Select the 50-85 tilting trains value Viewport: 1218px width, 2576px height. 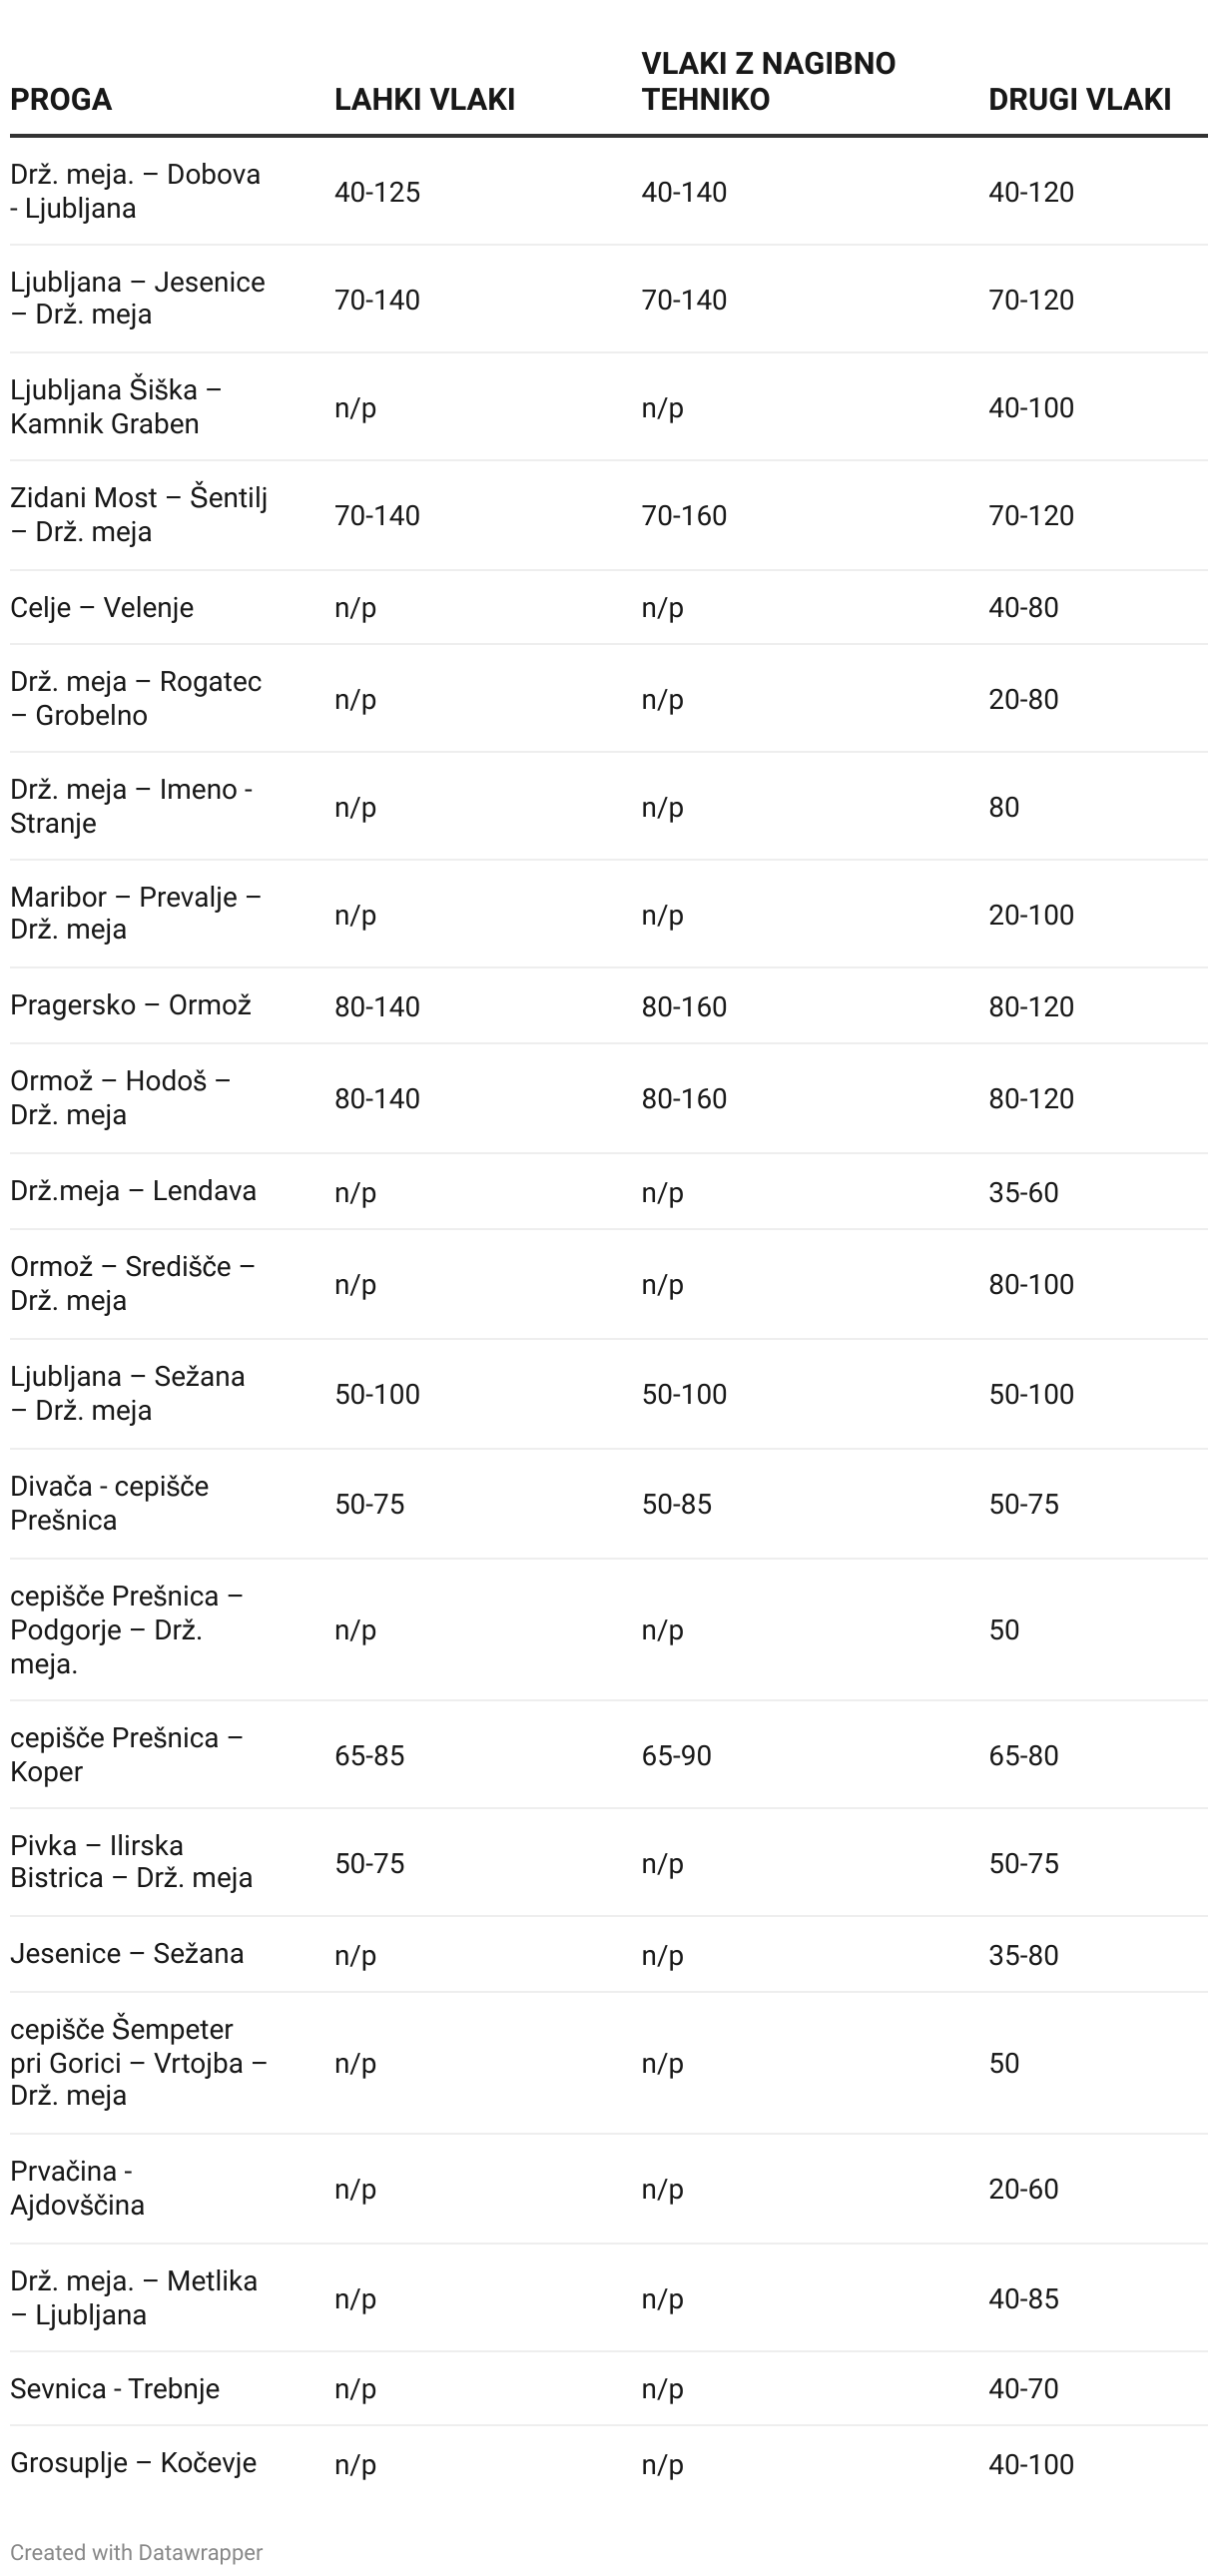(676, 1504)
